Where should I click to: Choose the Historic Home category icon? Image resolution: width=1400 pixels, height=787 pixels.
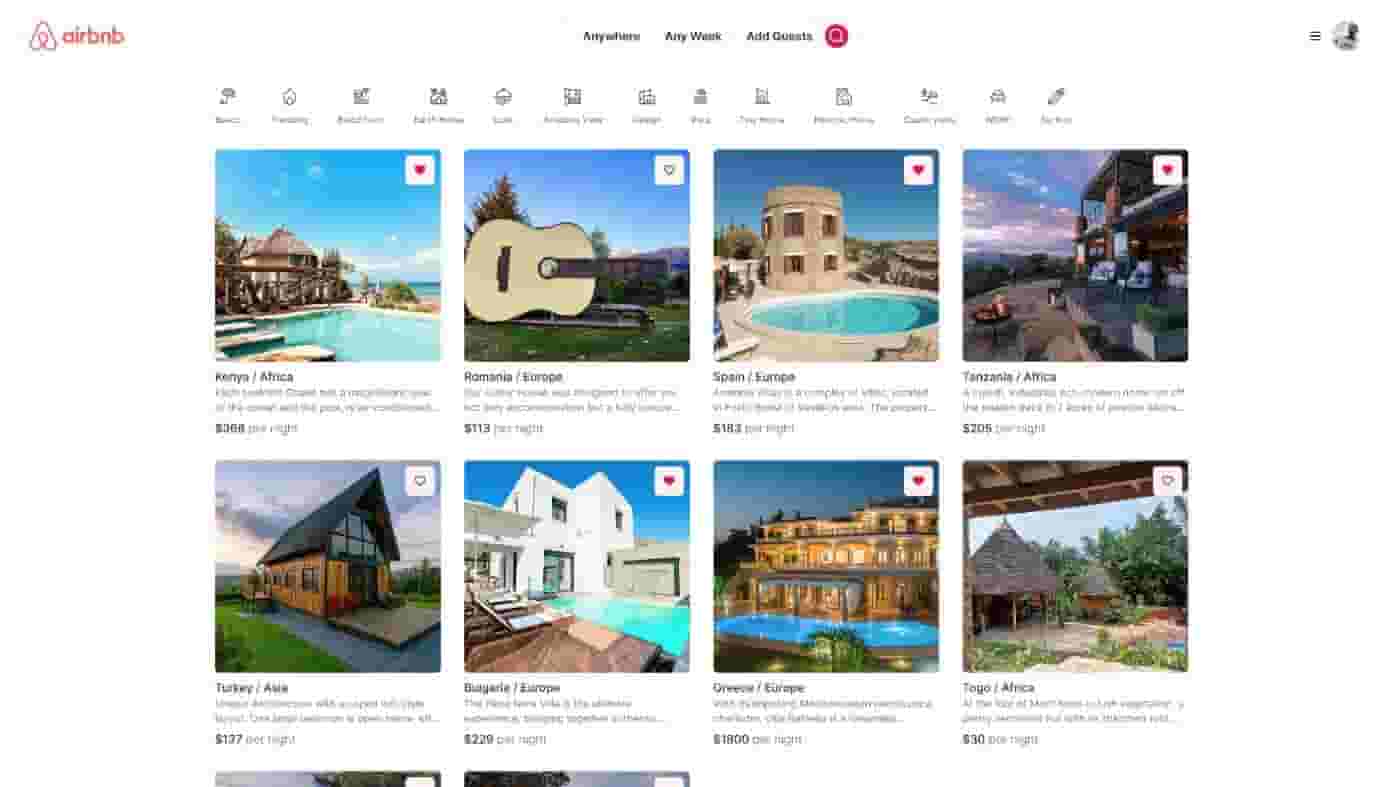pyautogui.click(x=843, y=97)
